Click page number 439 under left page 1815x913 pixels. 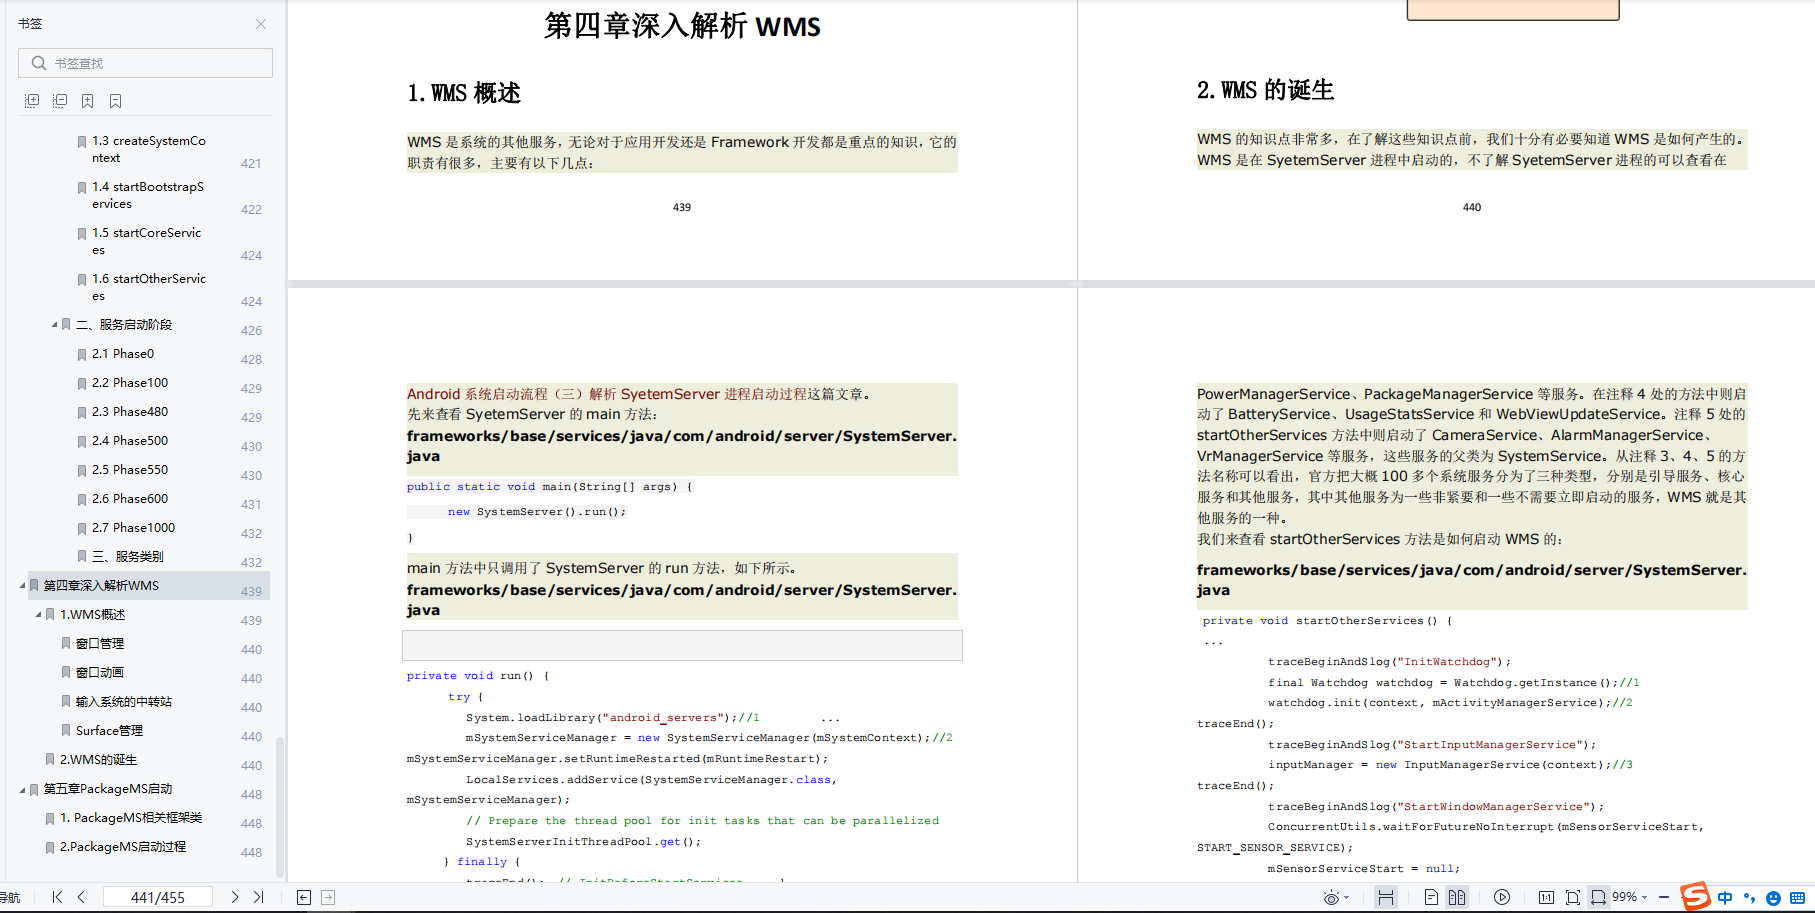click(x=682, y=207)
